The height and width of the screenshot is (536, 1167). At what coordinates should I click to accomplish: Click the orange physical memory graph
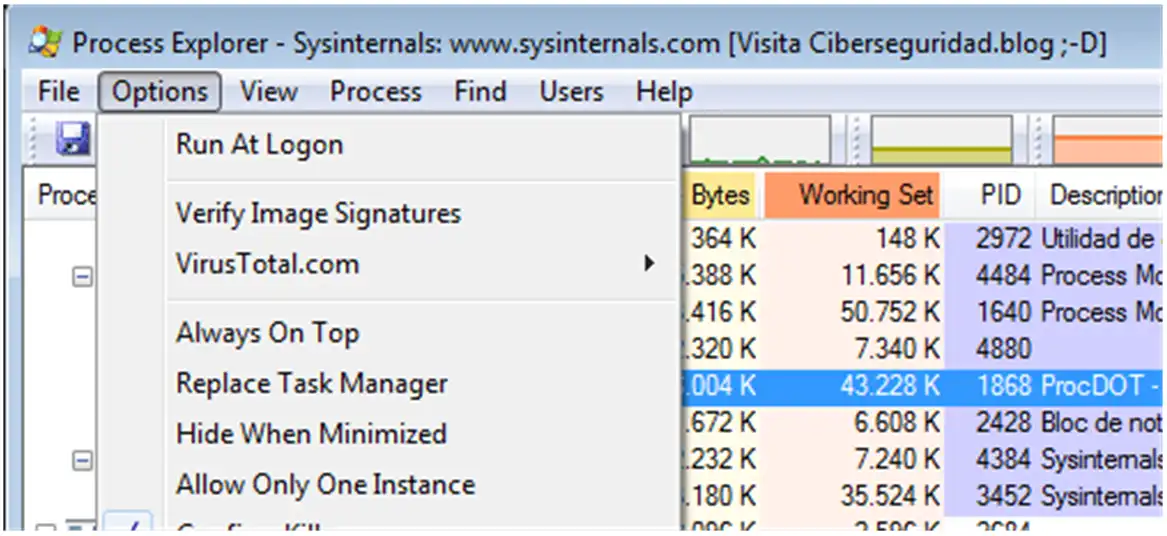[x=1108, y=139]
